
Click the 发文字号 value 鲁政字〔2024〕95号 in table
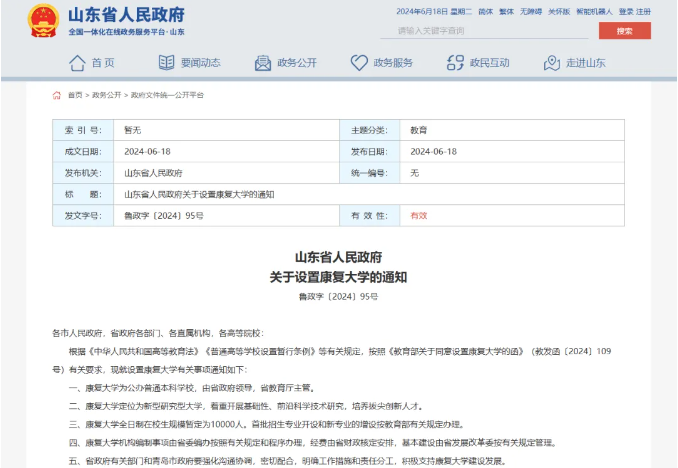coord(164,216)
